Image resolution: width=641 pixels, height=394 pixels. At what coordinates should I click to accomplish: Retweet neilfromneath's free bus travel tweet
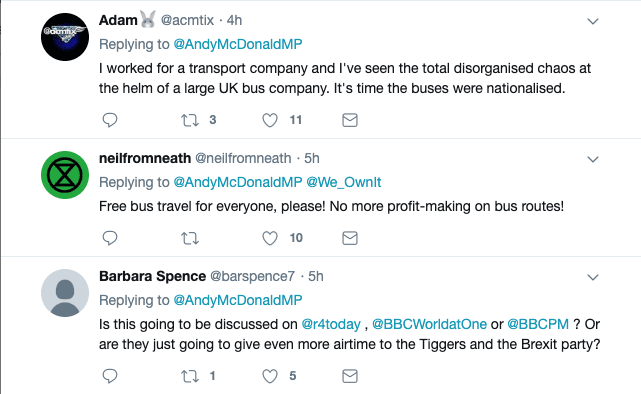pos(190,238)
